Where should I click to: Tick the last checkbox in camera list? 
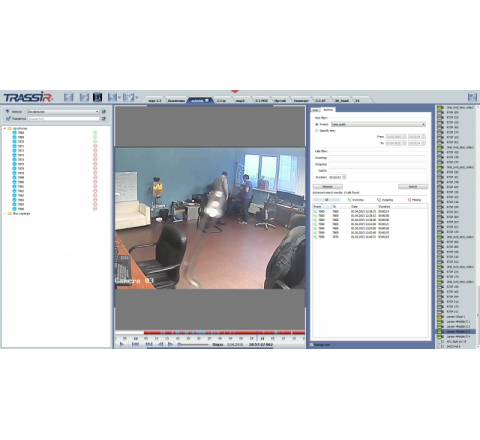(439, 347)
